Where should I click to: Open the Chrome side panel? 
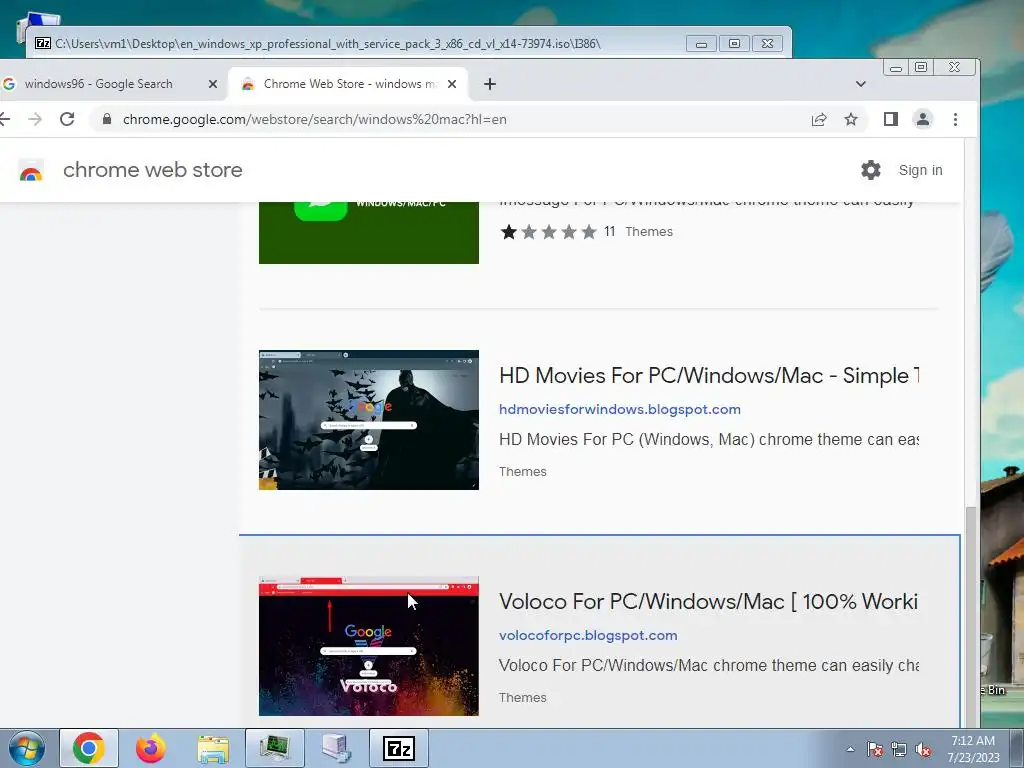pos(891,119)
